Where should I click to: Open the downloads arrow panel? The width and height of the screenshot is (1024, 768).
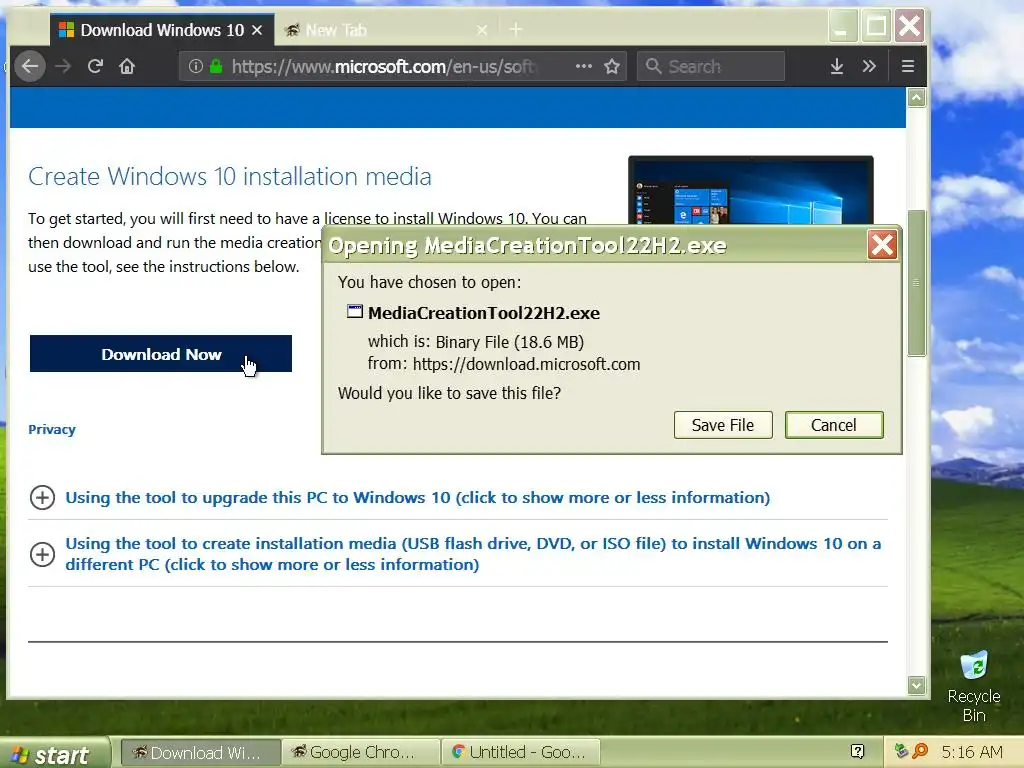(837, 66)
